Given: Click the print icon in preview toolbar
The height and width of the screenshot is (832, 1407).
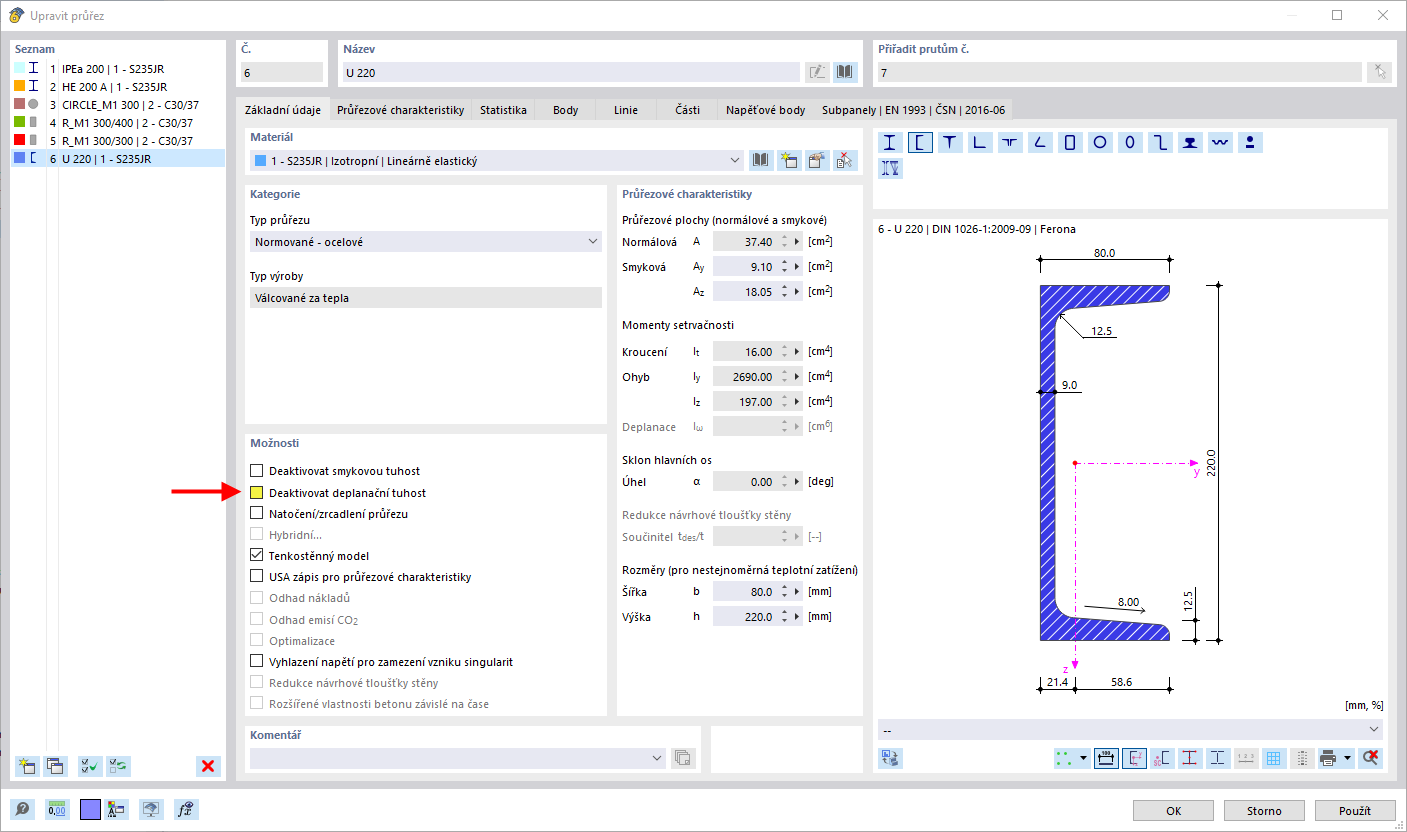Looking at the screenshot, I should (x=1329, y=758).
